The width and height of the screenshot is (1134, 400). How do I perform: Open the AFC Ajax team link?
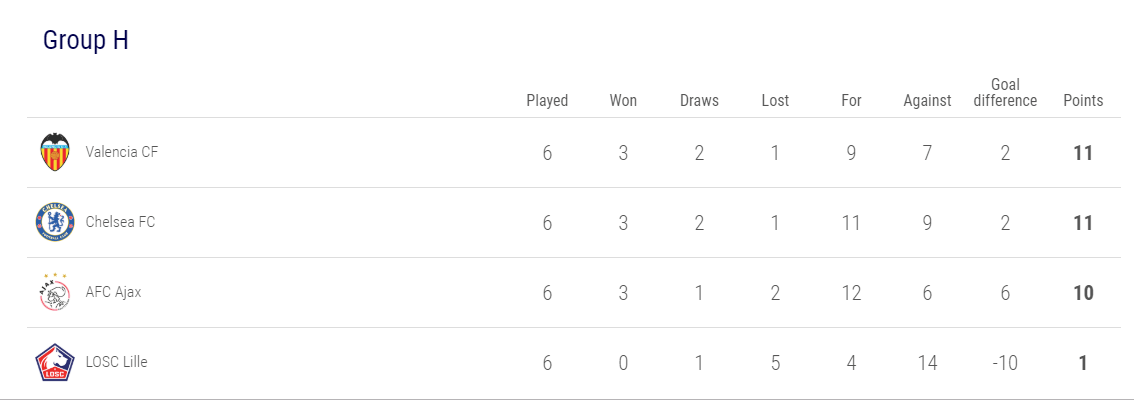point(114,292)
